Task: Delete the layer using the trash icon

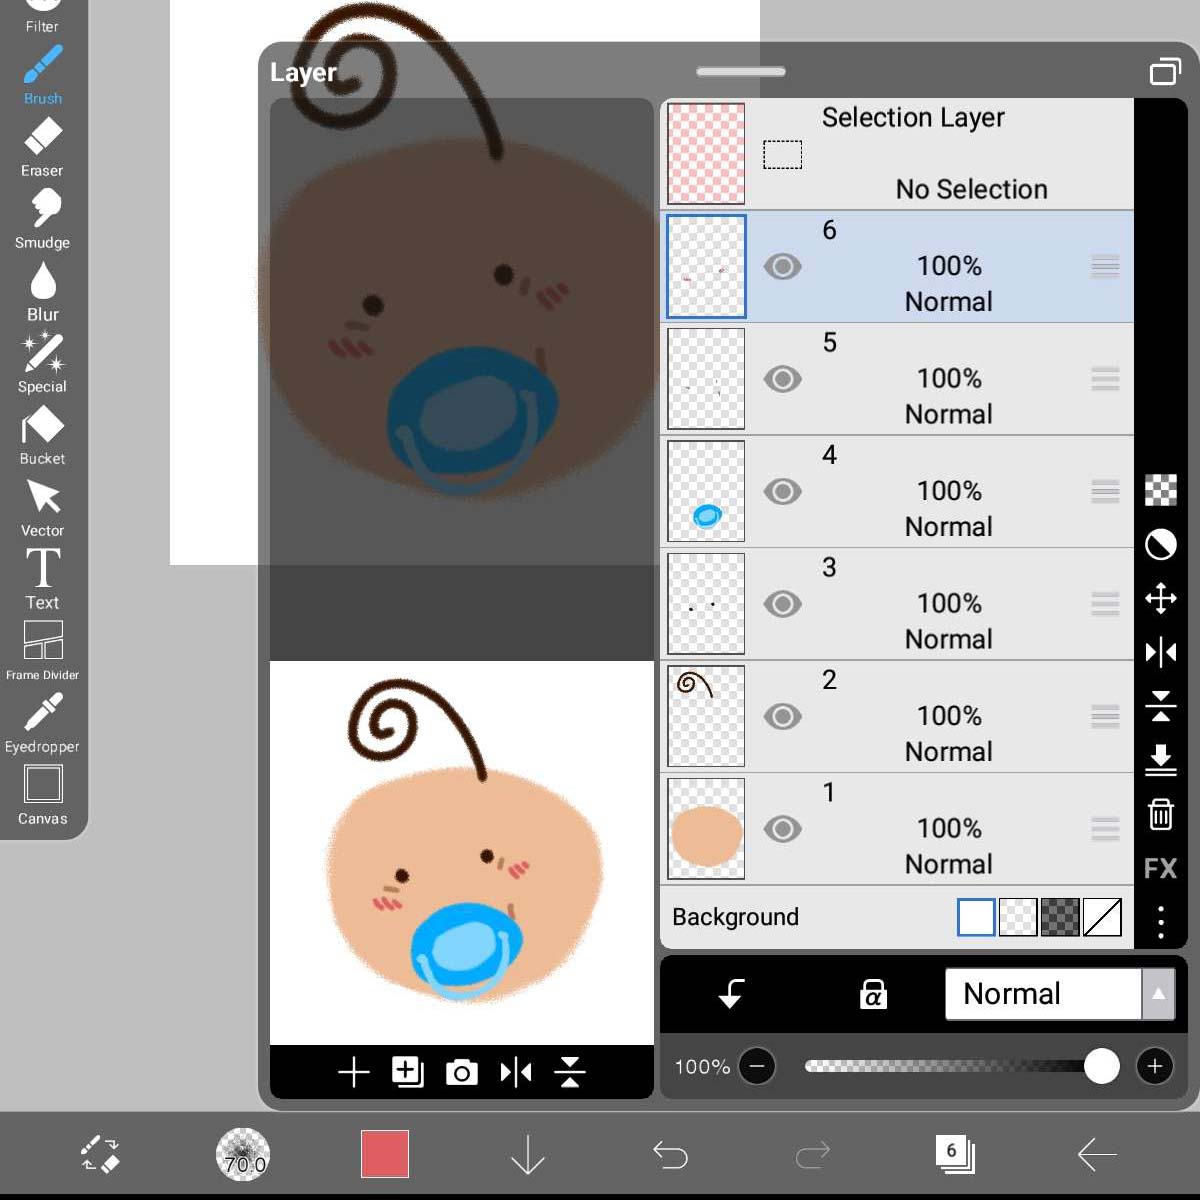Action: tap(1160, 814)
